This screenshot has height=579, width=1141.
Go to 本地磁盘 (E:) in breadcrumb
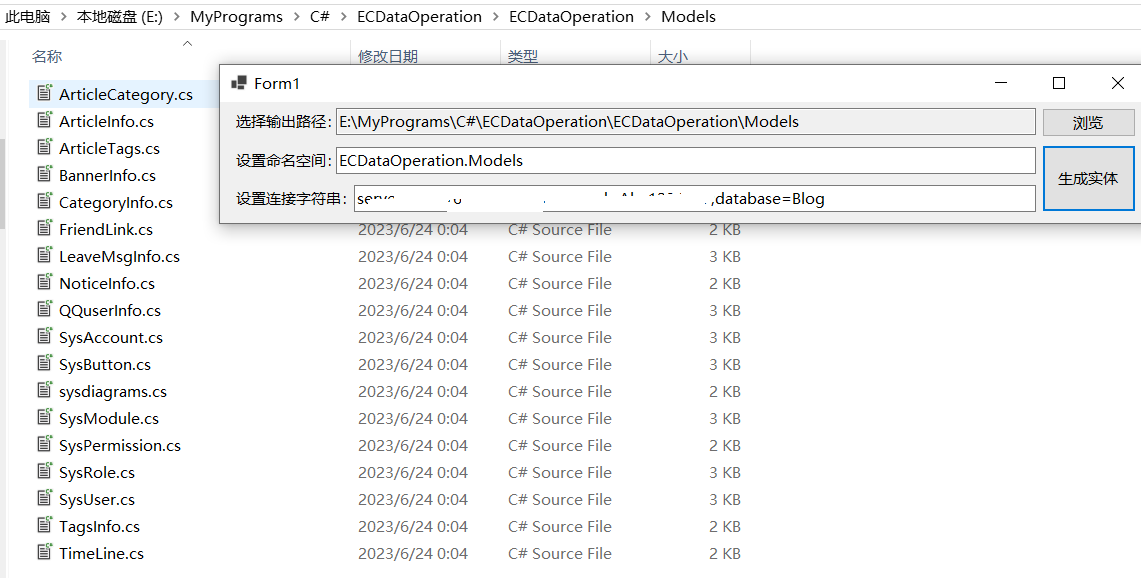(120, 16)
